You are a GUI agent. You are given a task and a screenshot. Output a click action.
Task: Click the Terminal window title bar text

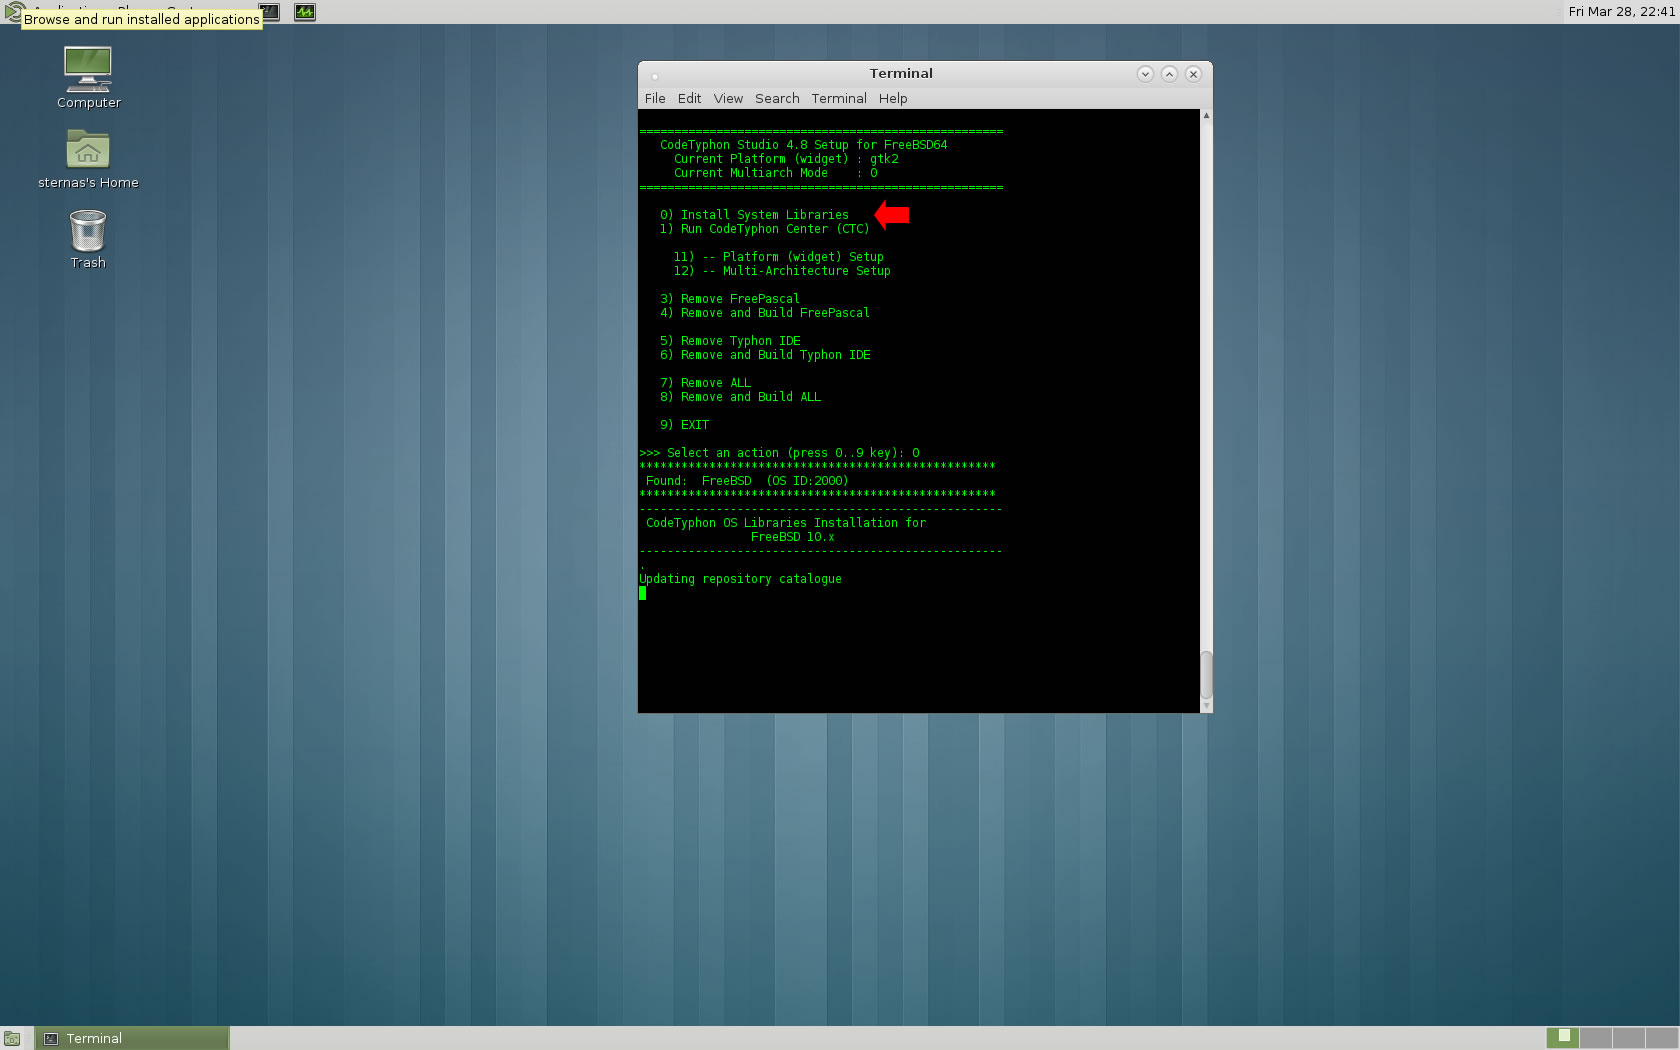(901, 74)
